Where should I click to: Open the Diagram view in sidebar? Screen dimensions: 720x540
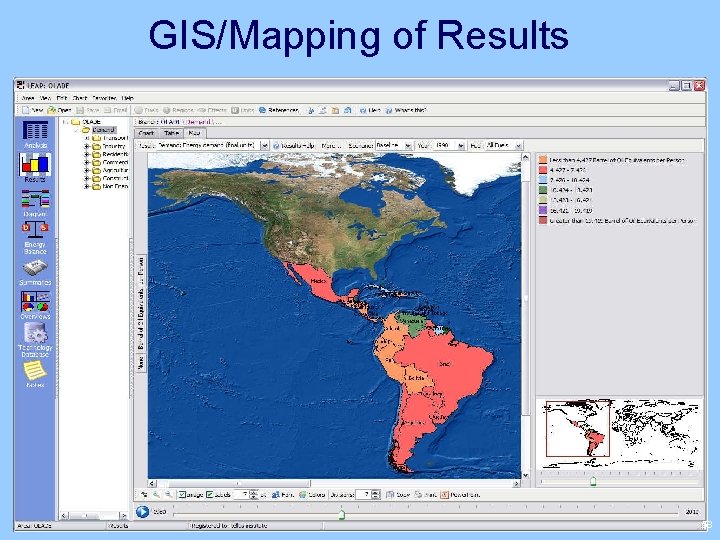point(35,203)
